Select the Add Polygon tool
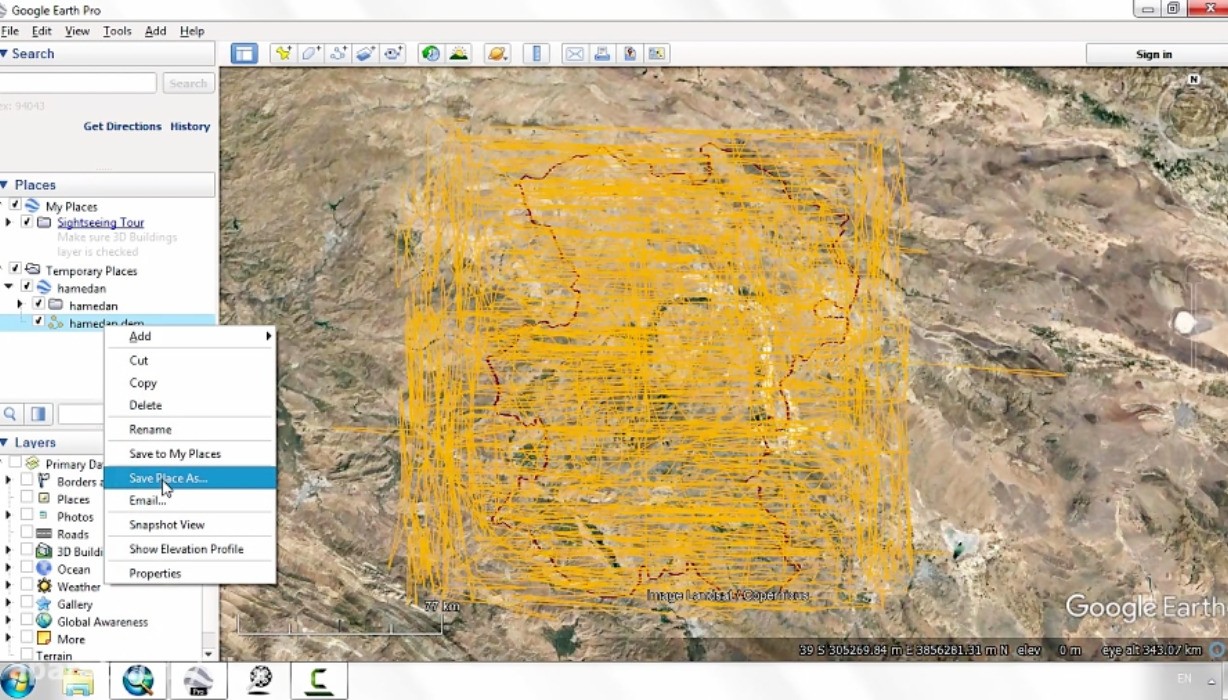 (x=311, y=54)
